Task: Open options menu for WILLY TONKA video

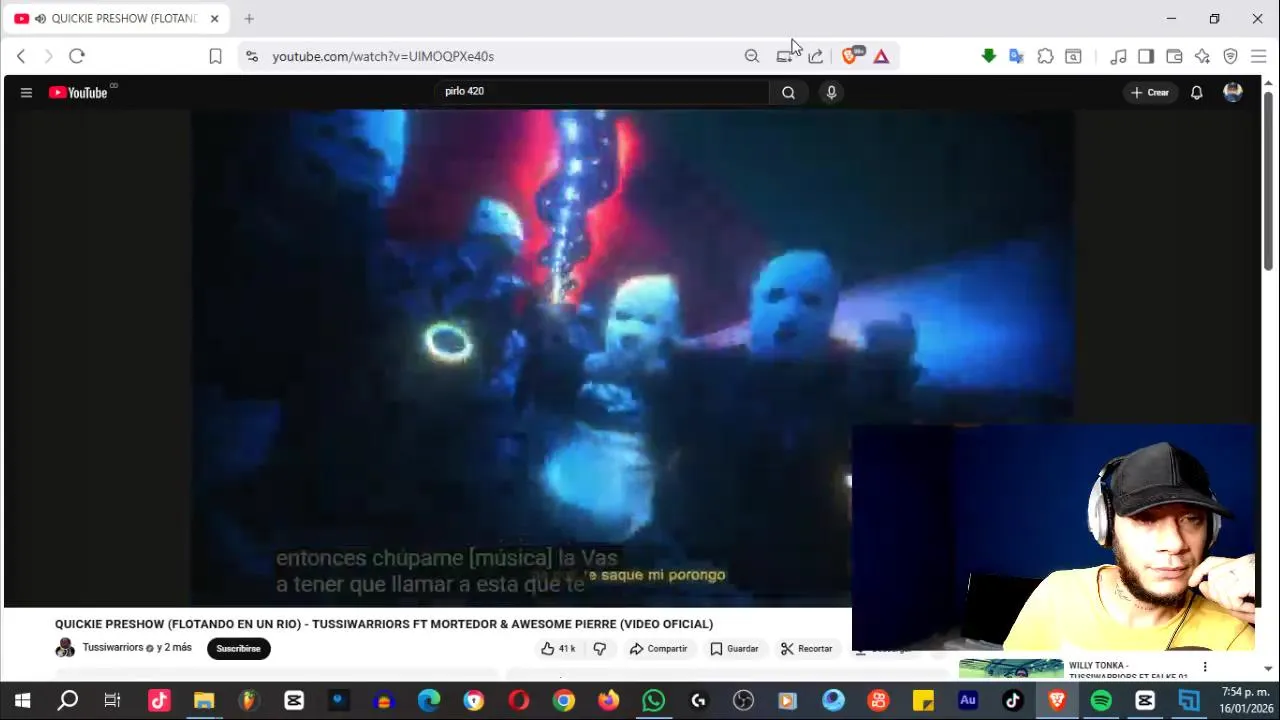Action: 1205,667
